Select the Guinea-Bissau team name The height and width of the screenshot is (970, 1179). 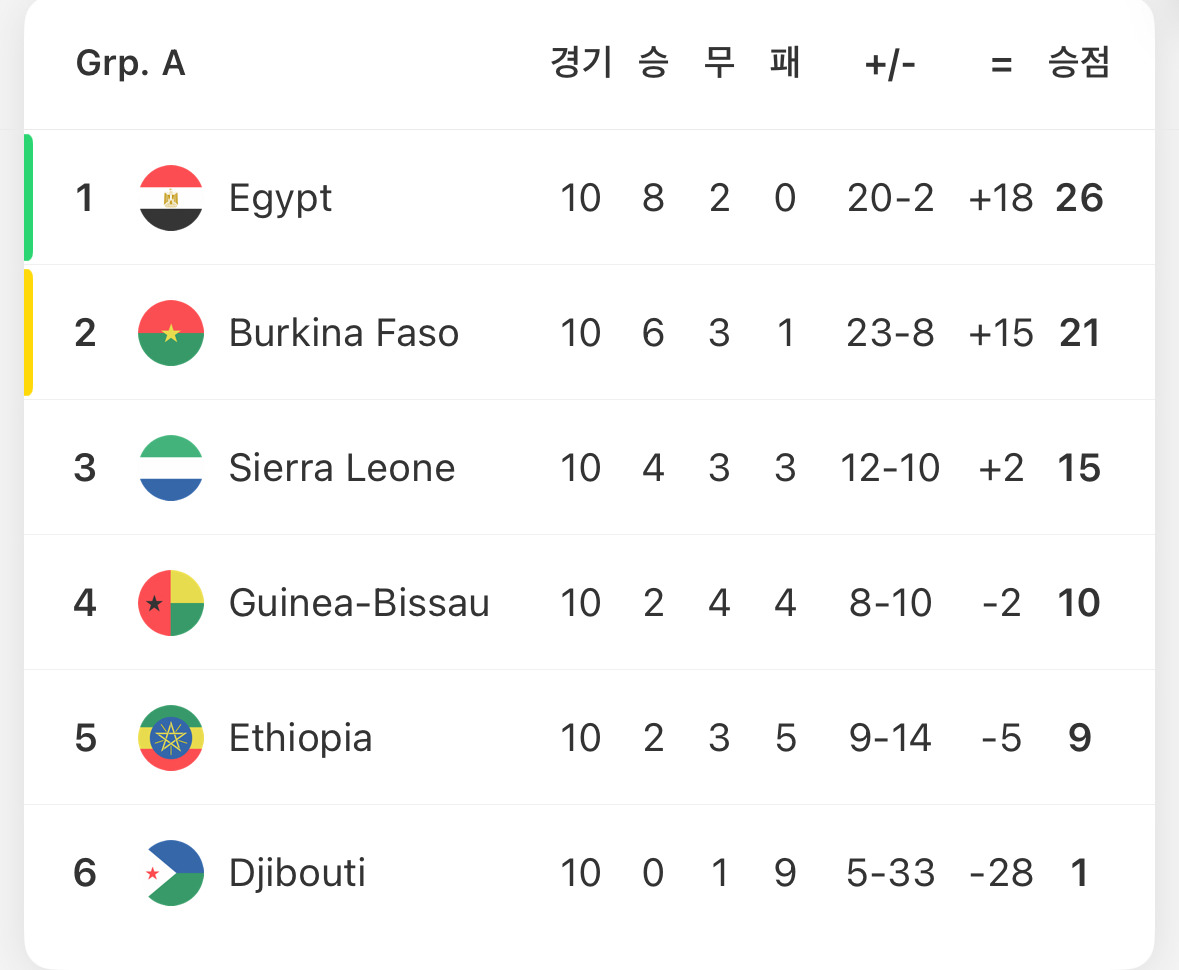(x=359, y=603)
